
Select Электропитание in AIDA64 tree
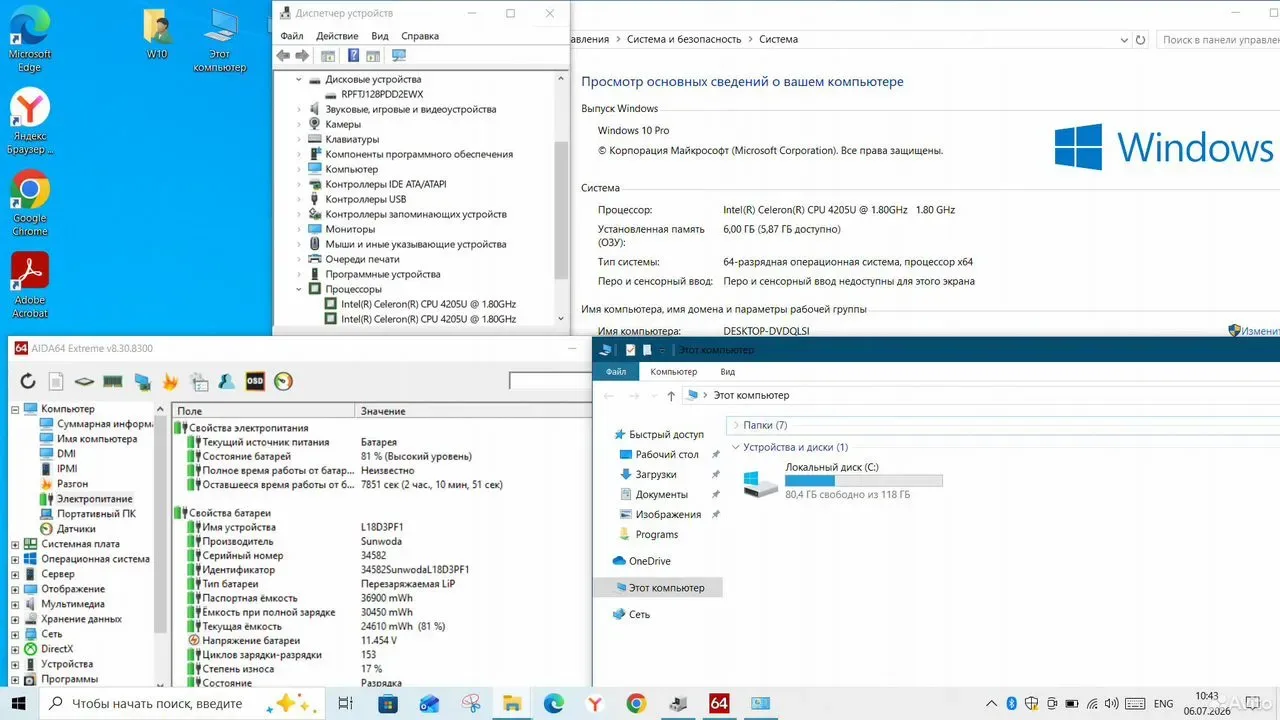click(x=94, y=499)
